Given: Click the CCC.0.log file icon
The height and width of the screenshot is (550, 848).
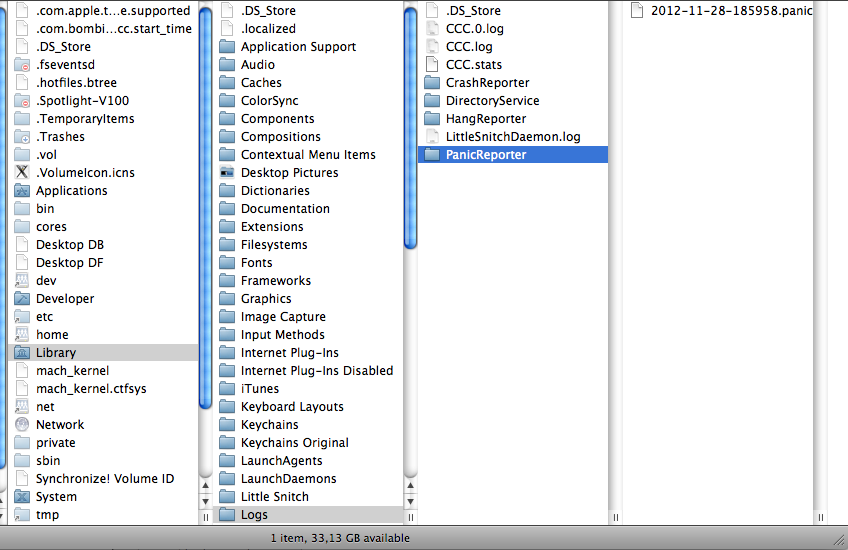Looking at the screenshot, I should [x=432, y=29].
